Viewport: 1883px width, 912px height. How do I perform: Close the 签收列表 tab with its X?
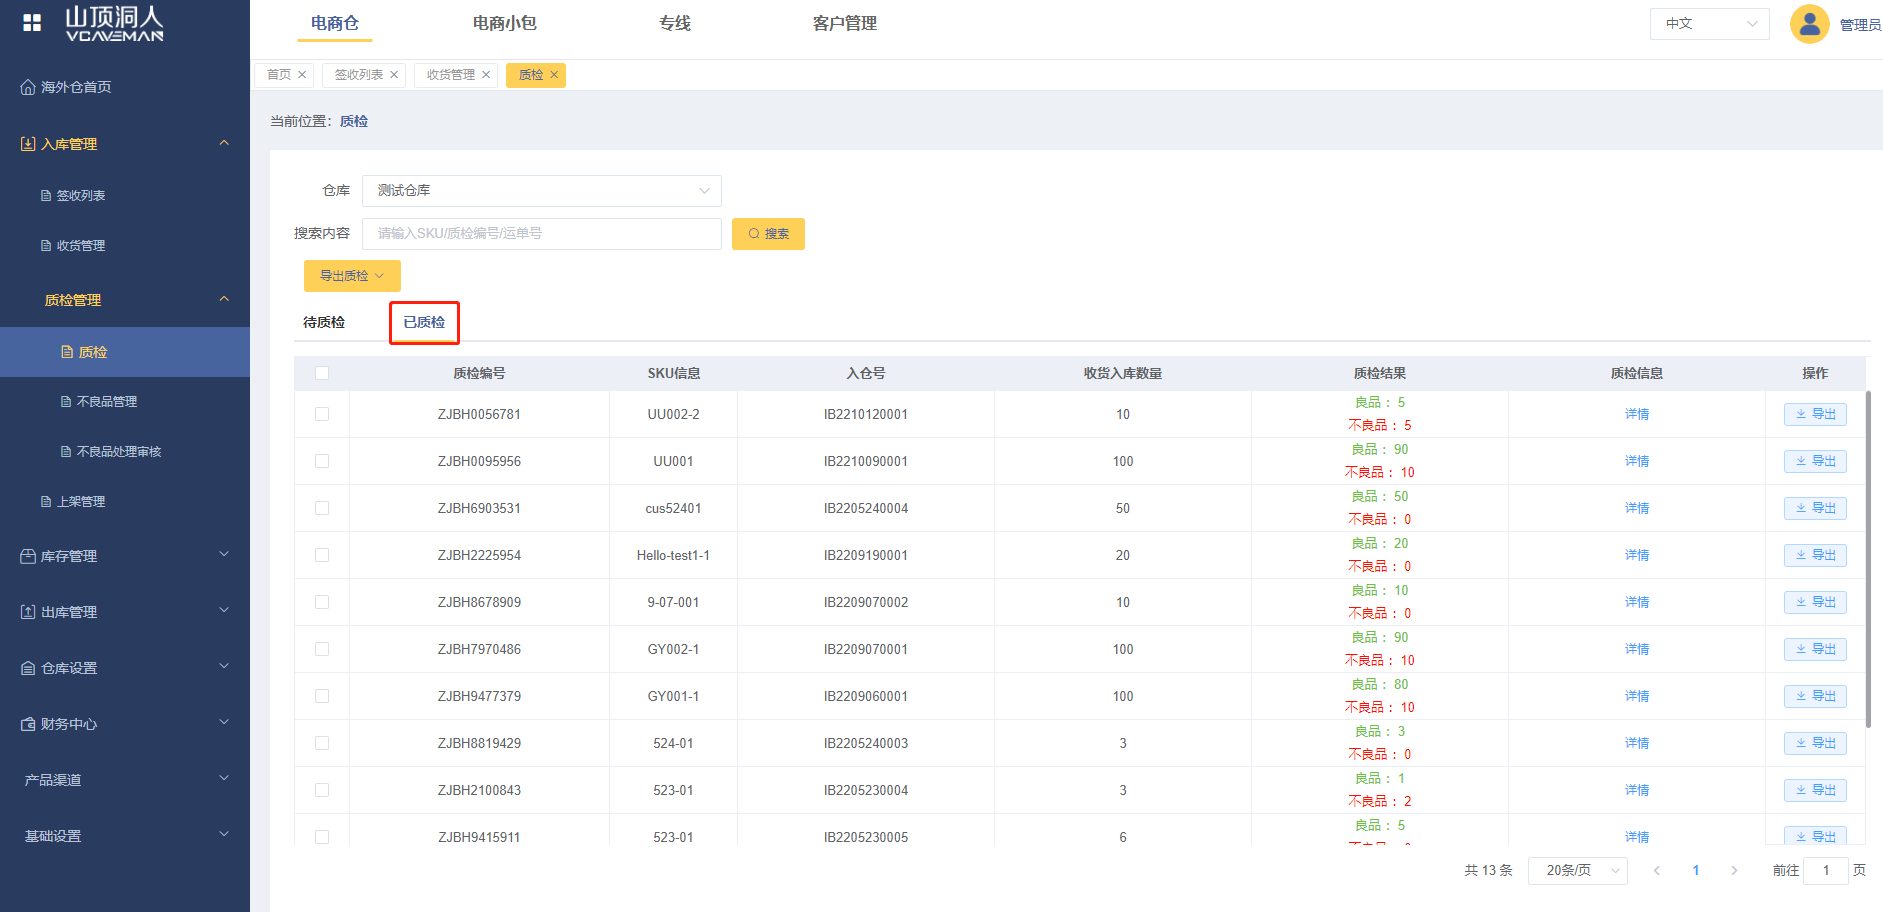pos(394,75)
